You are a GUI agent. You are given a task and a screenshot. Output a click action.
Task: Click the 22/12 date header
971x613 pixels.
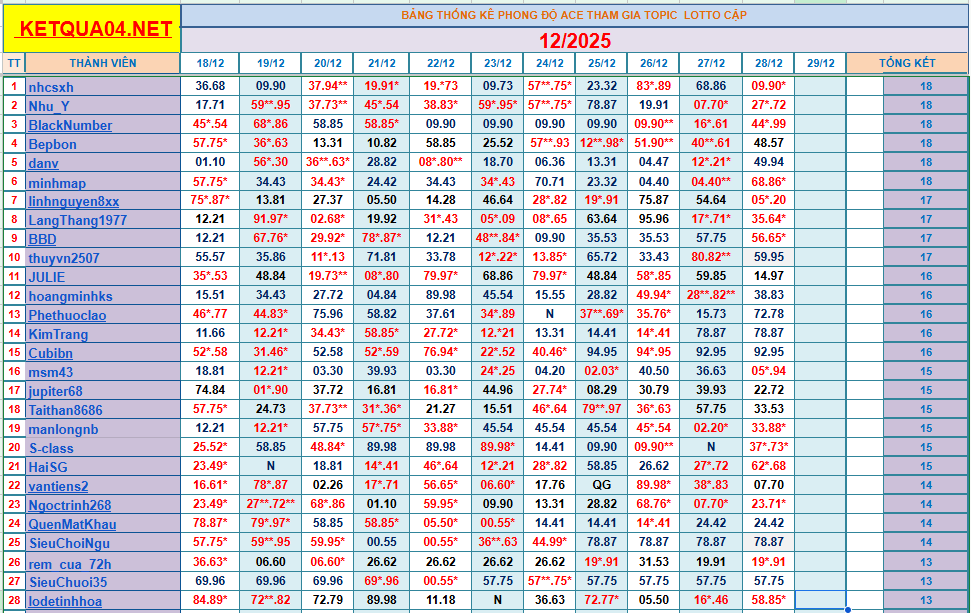pos(441,63)
